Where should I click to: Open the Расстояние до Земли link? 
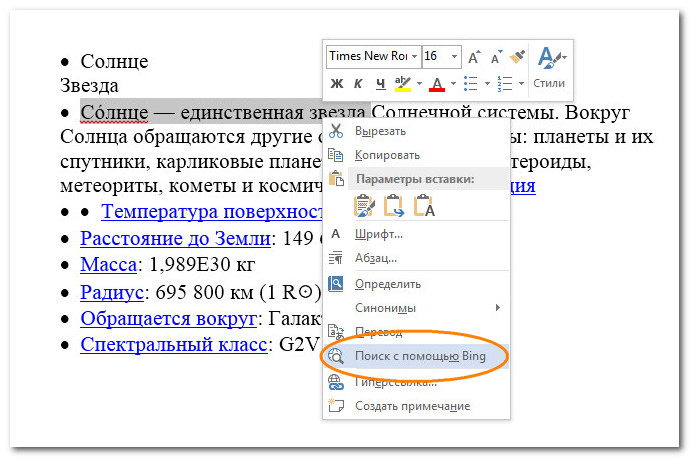tap(175, 238)
